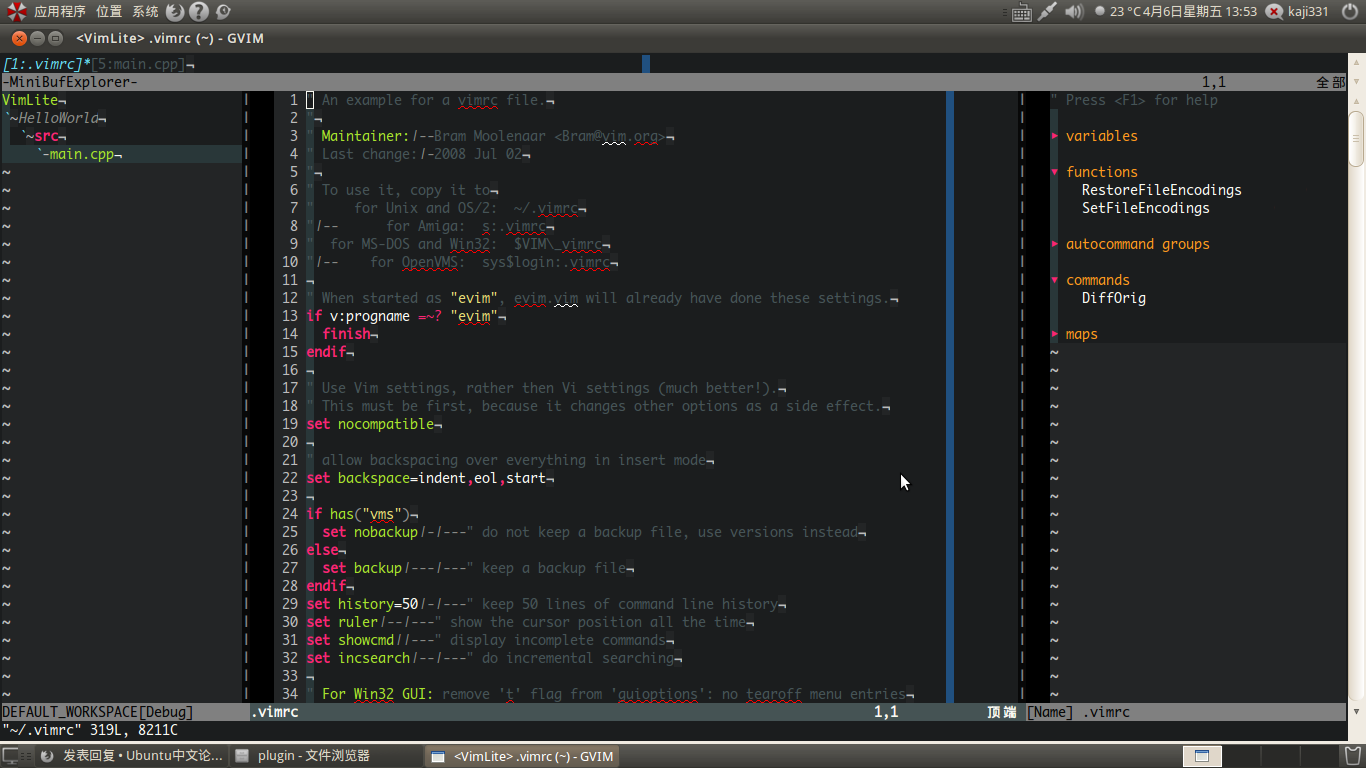
Task: Click the -MiniBufExplorer- status line
Action: click(674, 82)
